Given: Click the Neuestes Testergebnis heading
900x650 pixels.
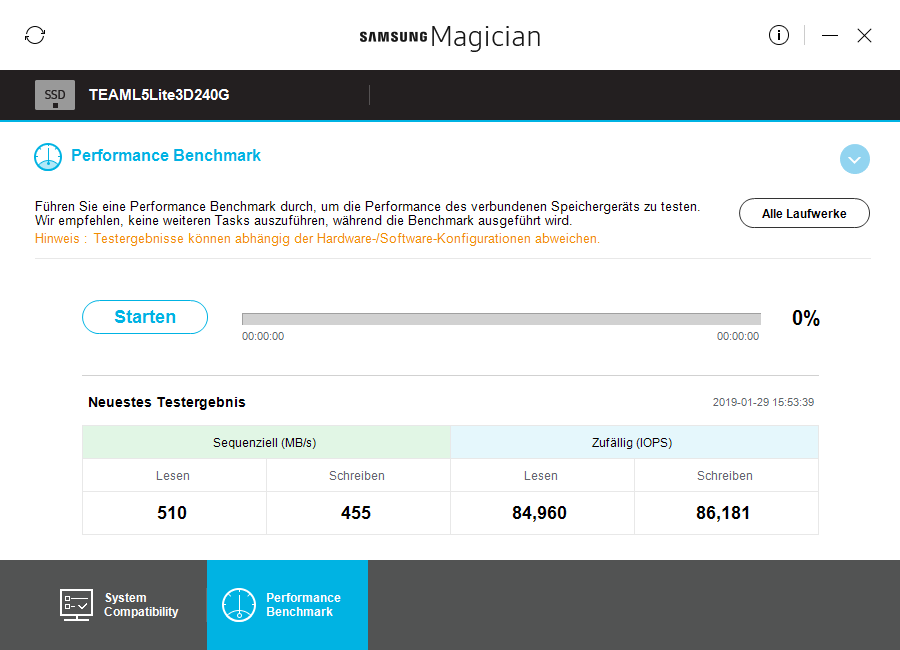Looking at the screenshot, I should [167, 402].
